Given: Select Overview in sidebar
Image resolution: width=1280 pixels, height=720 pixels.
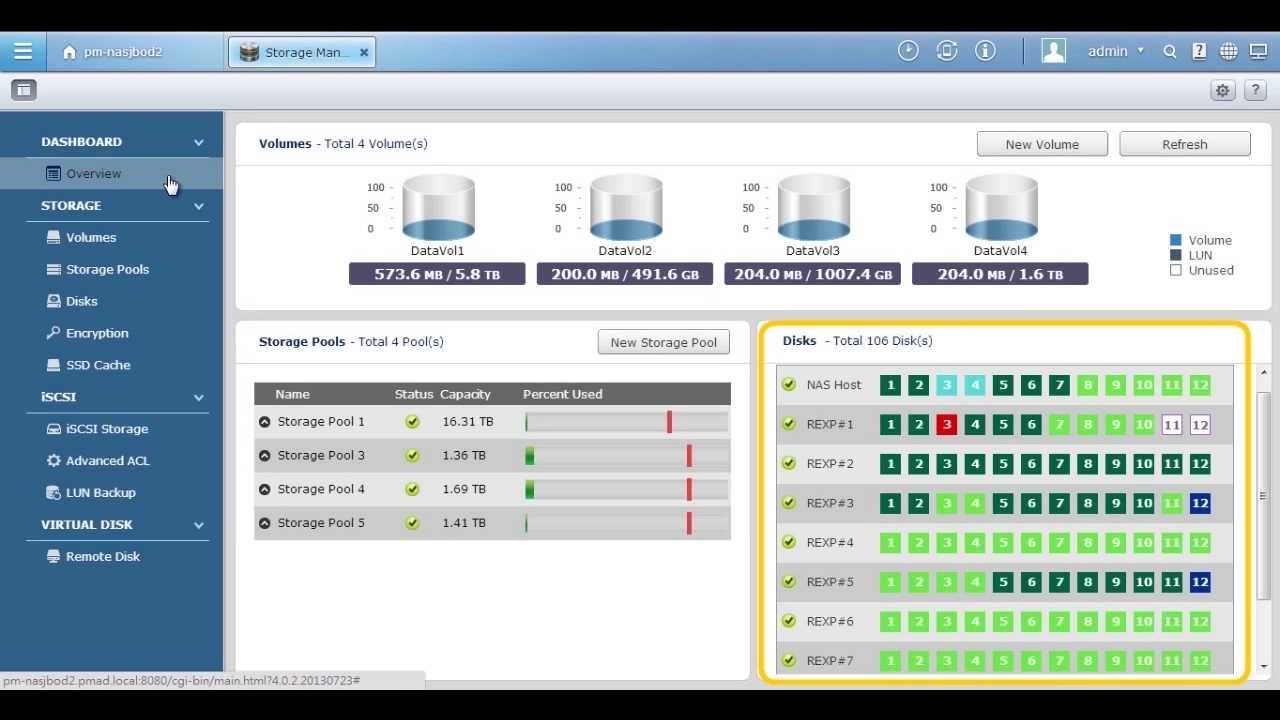Looking at the screenshot, I should (112, 174).
